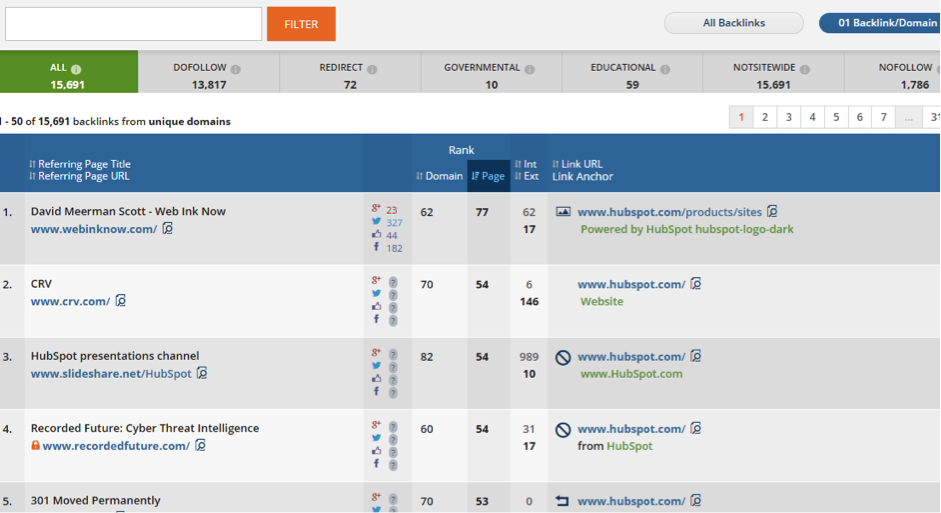Image resolution: width=941 pixels, height=513 pixels.
Task: Click the info icon on the DOFOLLOW tab
Action: [236, 69]
